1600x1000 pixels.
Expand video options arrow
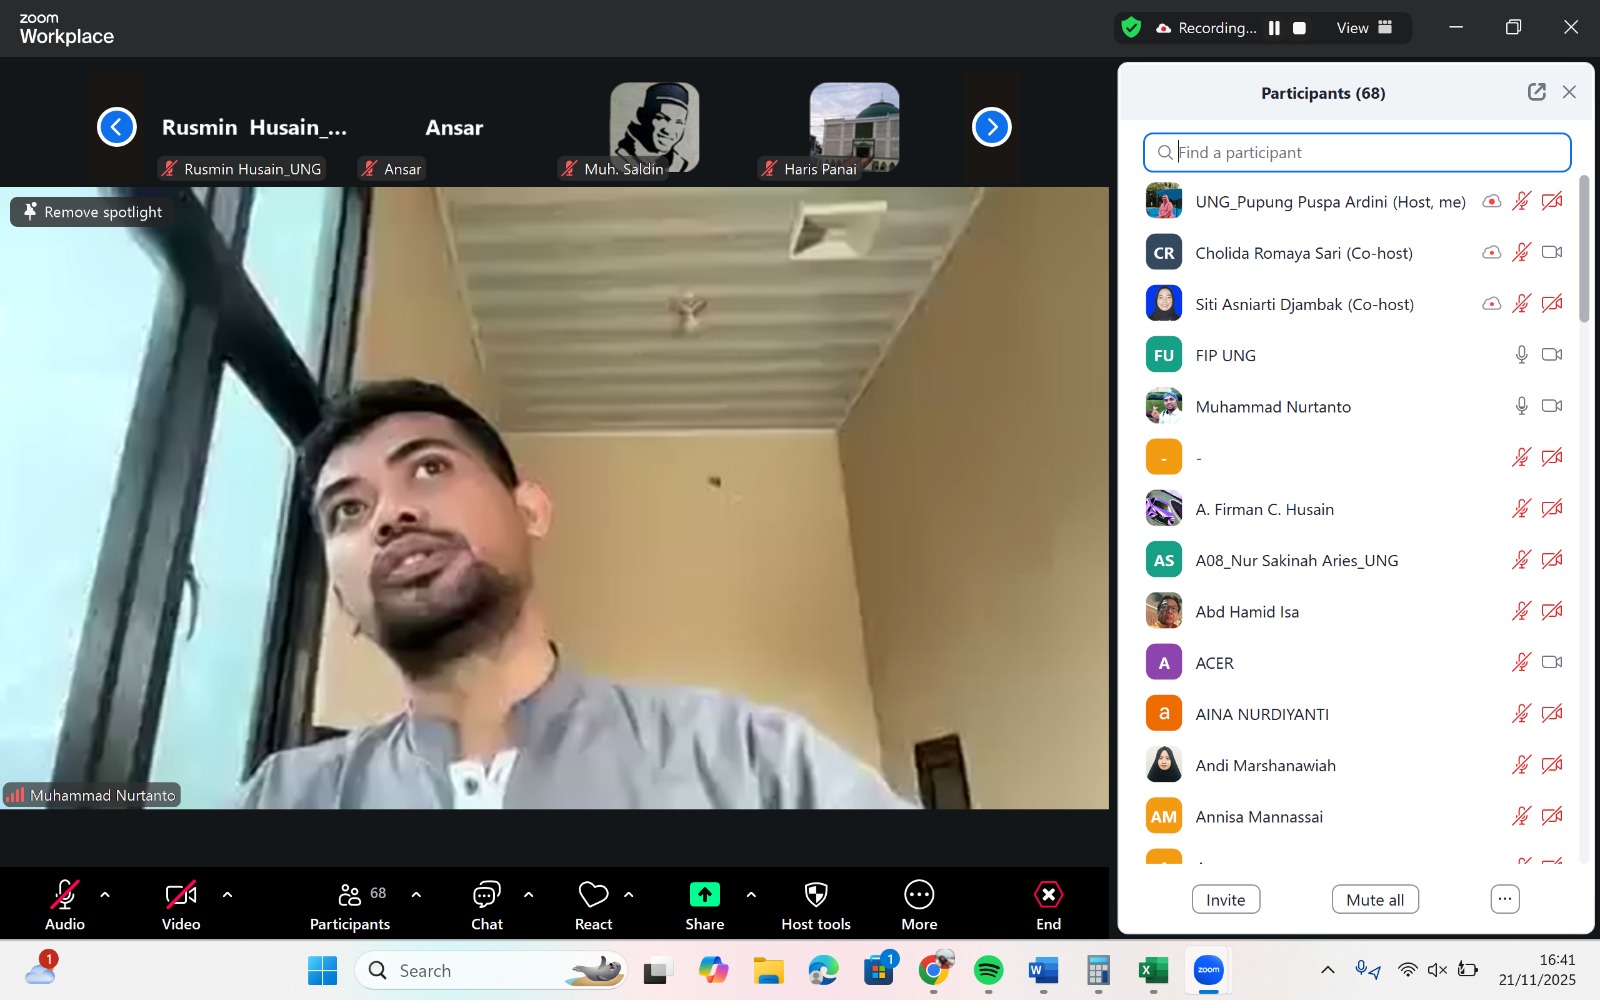click(x=227, y=894)
